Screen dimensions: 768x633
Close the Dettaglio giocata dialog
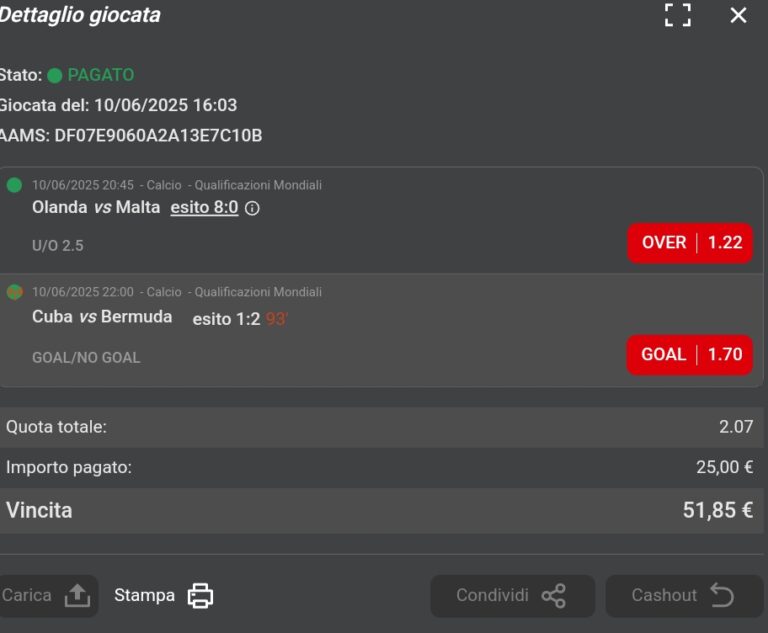coord(738,15)
